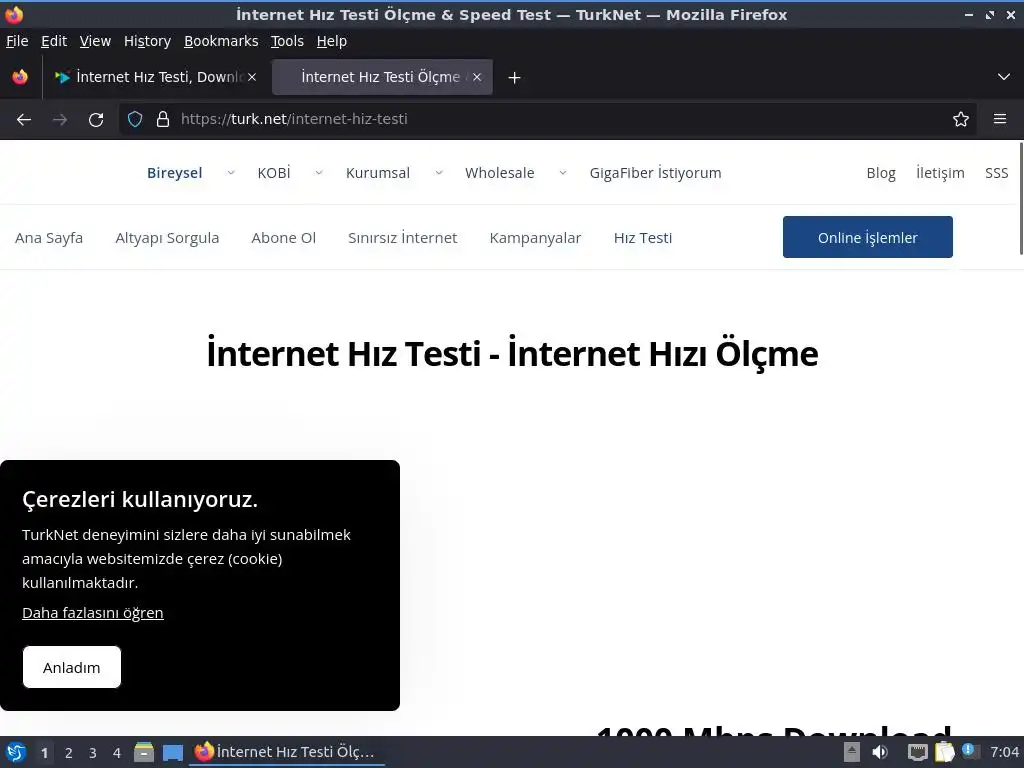
Task: Open the tracking protection shield icon
Action: pos(135,119)
